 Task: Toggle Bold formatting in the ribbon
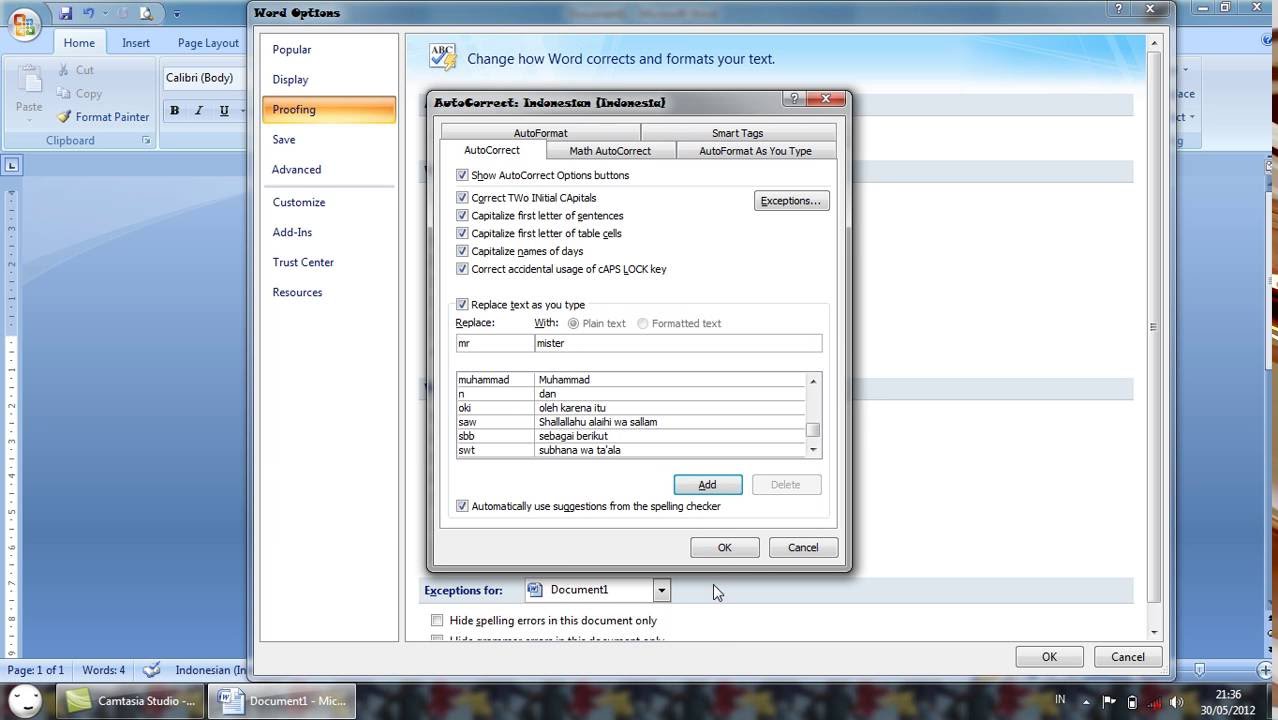(174, 111)
